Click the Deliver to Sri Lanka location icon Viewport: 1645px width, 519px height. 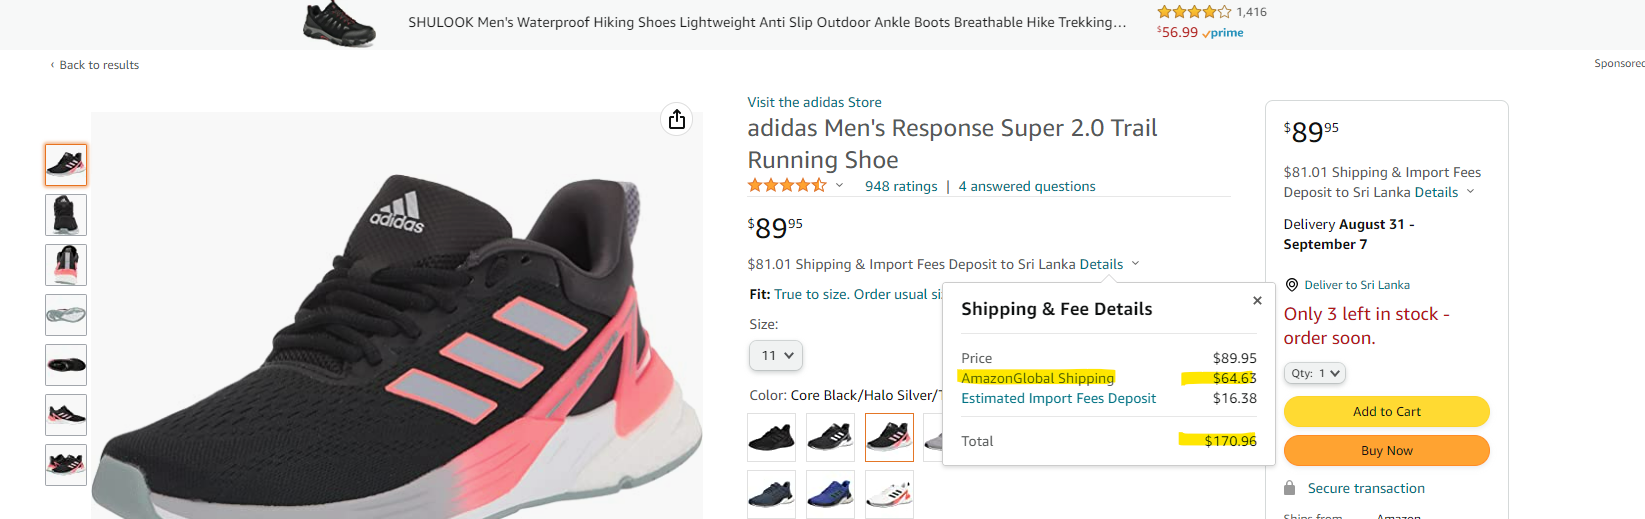click(x=1291, y=285)
